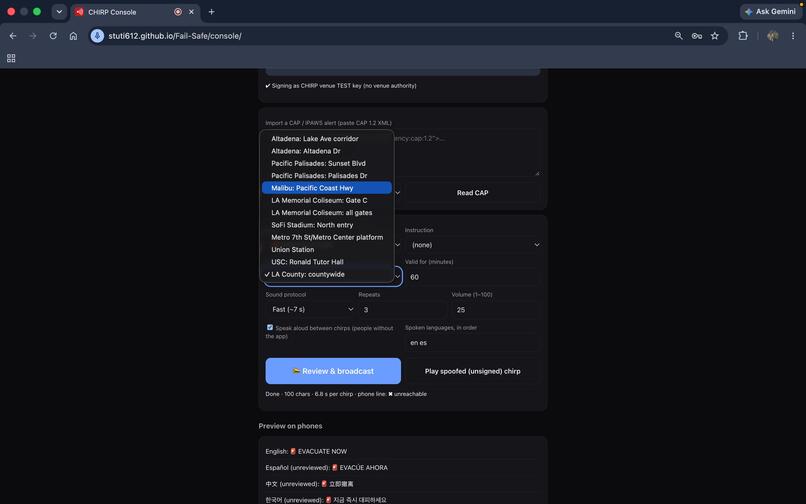This screenshot has height=504, width=806.
Task: Open the profile avatar menu
Action: coord(772,35)
